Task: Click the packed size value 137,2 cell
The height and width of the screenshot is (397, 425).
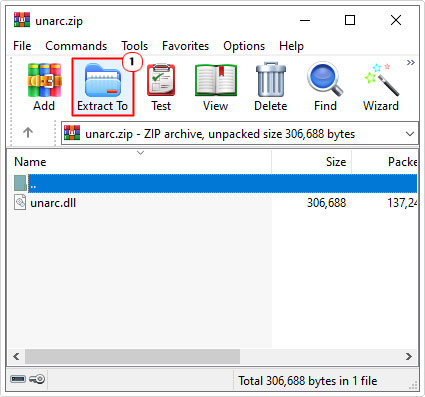Action: click(x=402, y=203)
